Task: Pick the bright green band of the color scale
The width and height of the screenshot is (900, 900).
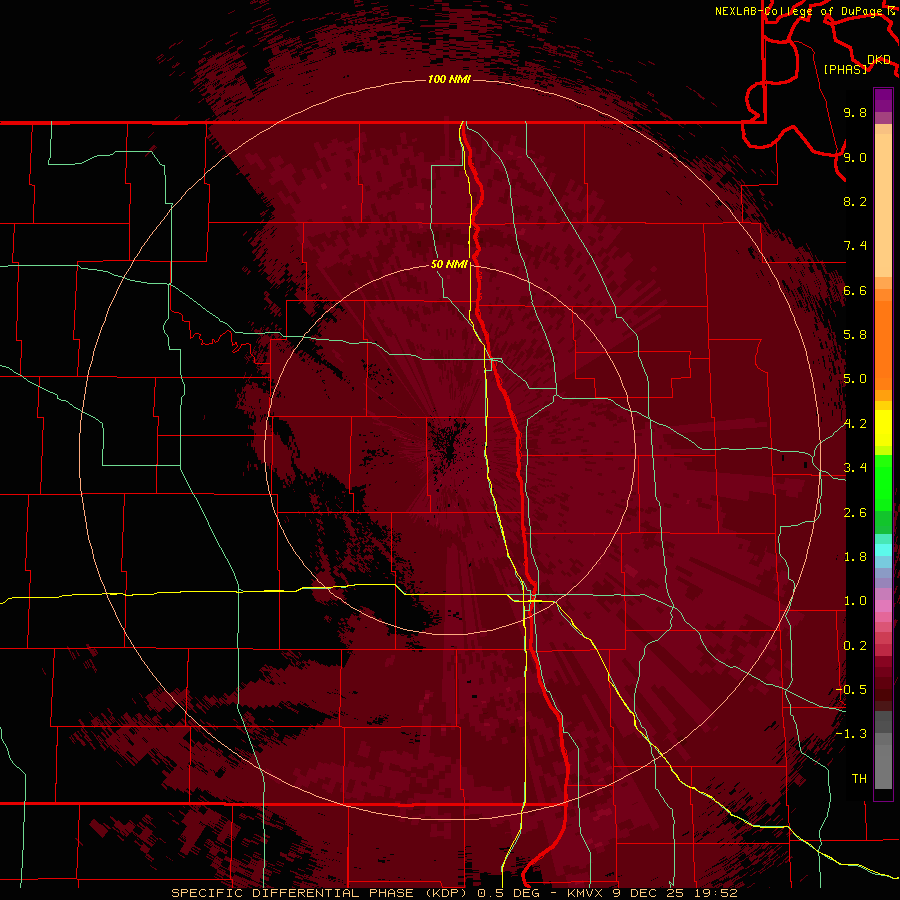Action: coord(883,484)
